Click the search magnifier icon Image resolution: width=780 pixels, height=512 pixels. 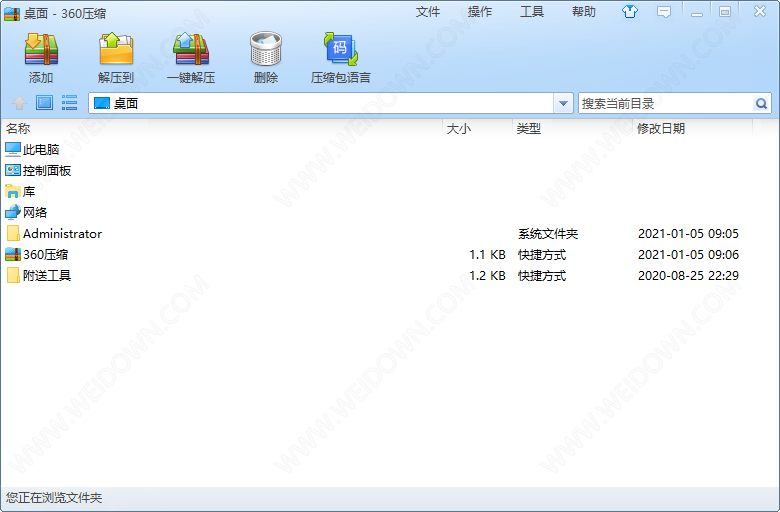tap(761, 103)
